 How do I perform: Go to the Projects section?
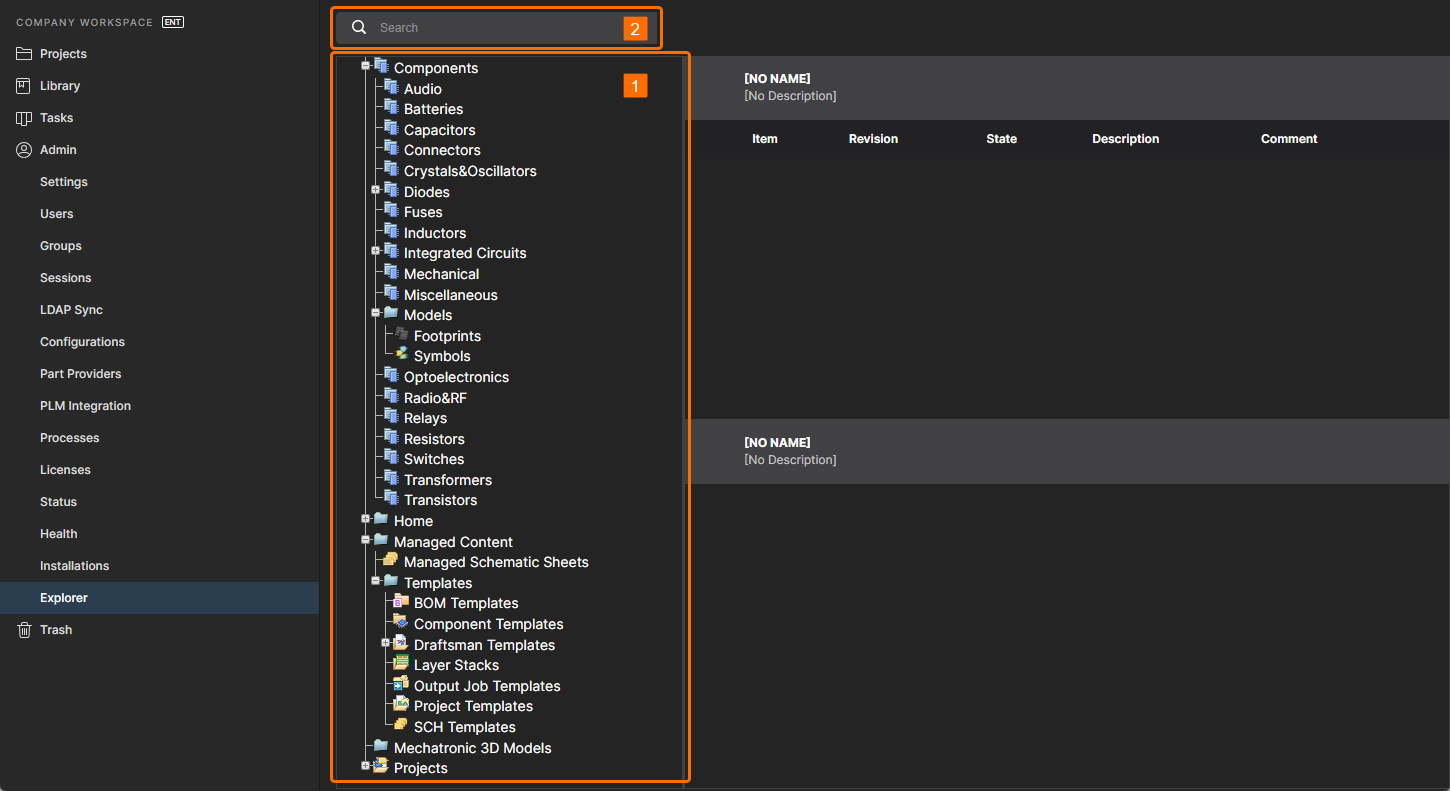[x=63, y=54]
